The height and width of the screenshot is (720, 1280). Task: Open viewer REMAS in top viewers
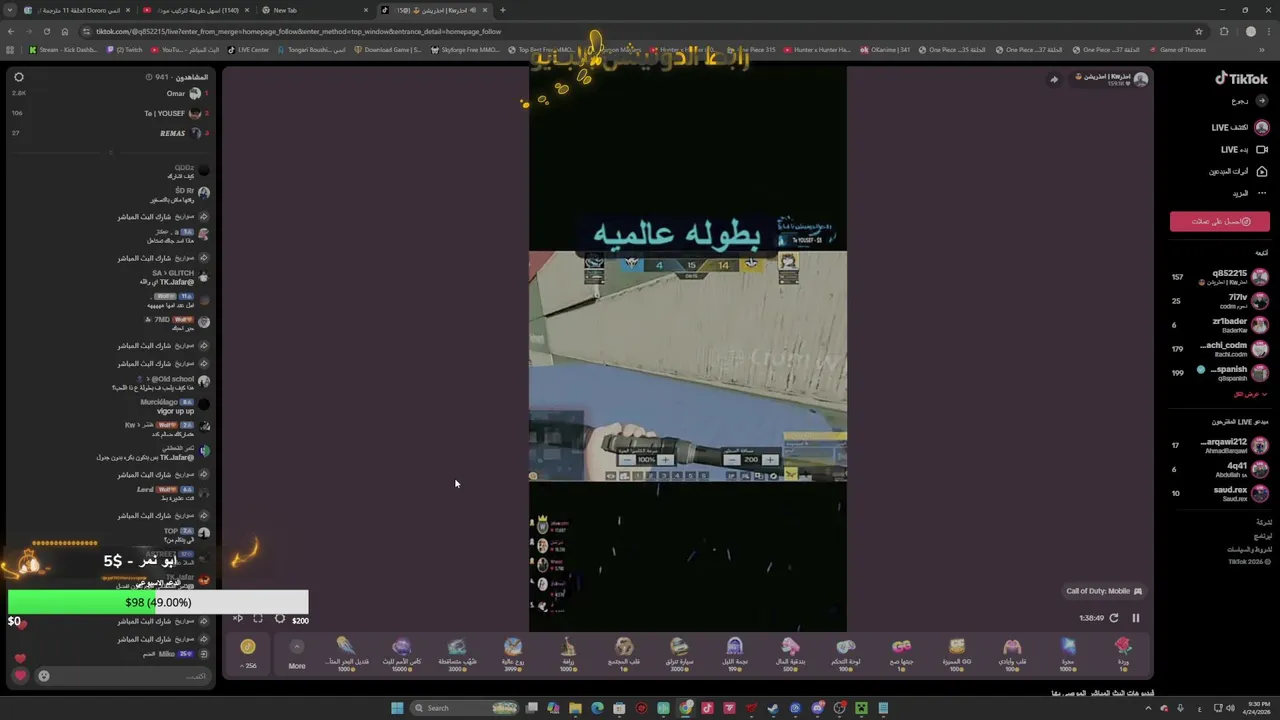tap(183, 133)
